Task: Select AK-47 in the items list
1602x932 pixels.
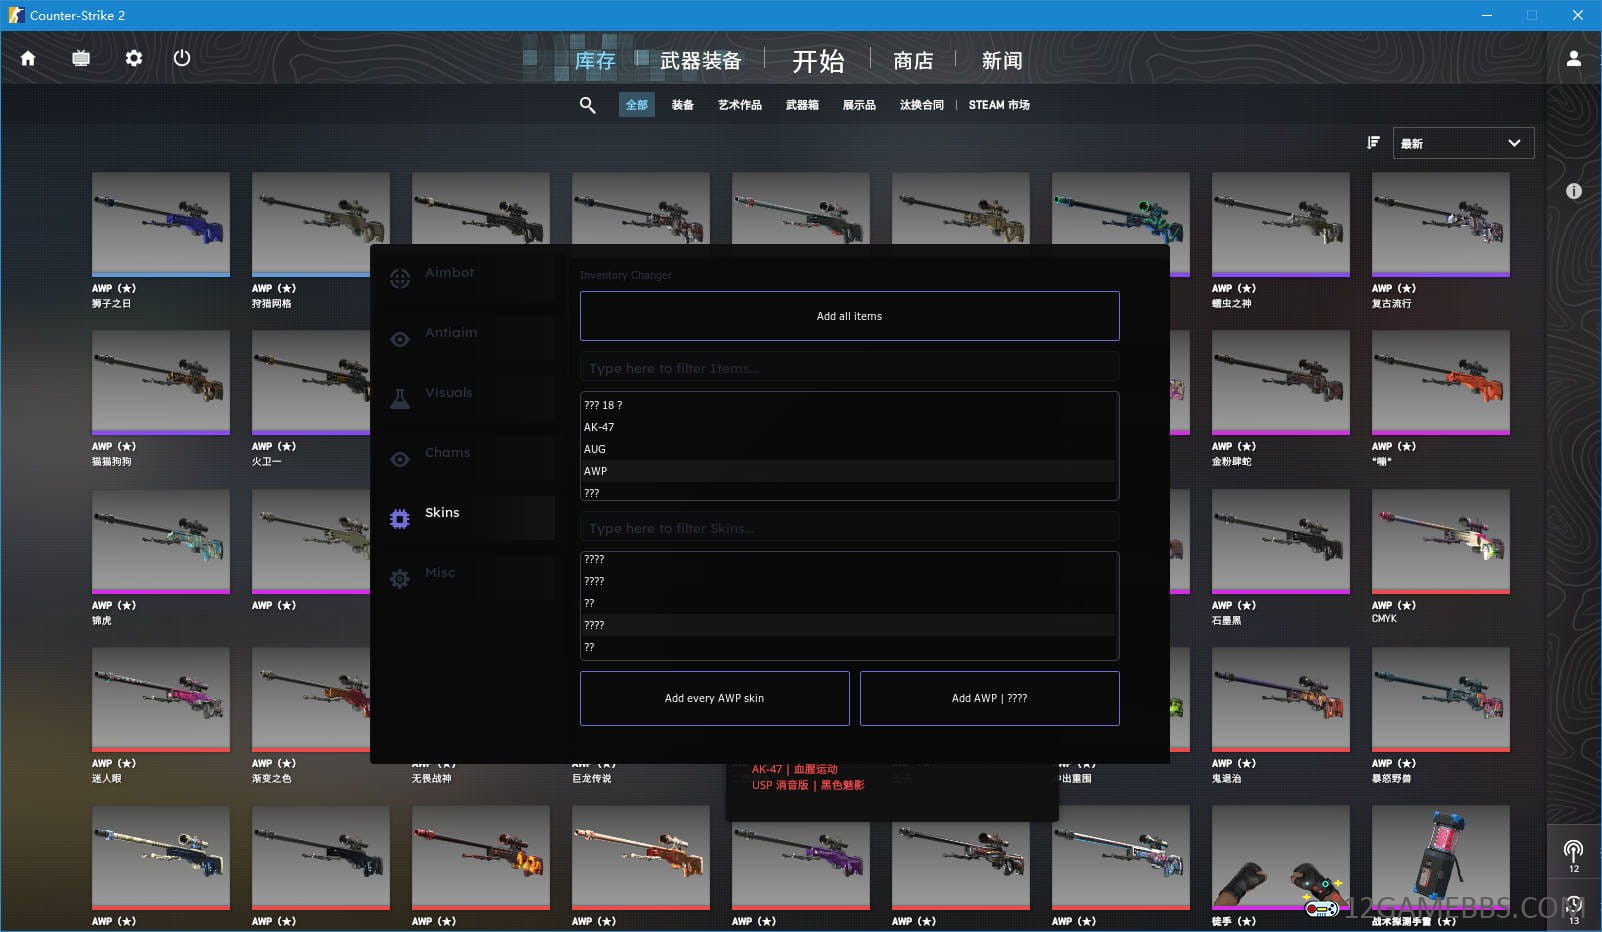Action: (x=848, y=427)
